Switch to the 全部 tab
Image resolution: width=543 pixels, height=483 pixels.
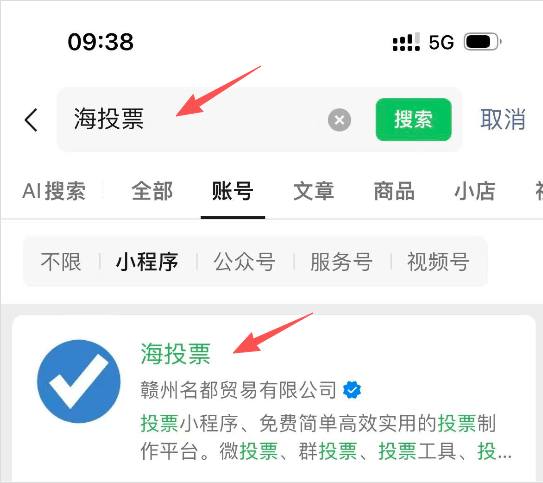pos(152,191)
